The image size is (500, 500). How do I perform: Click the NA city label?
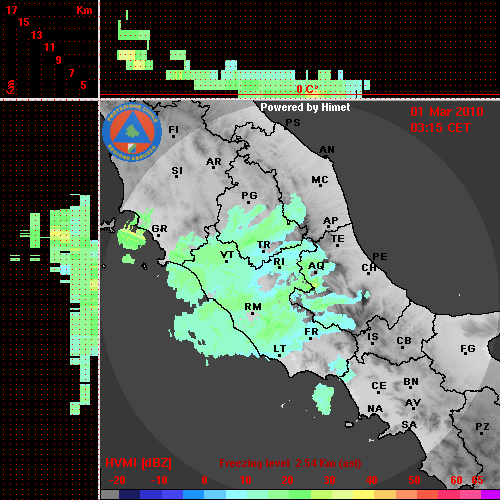(375, 408)
